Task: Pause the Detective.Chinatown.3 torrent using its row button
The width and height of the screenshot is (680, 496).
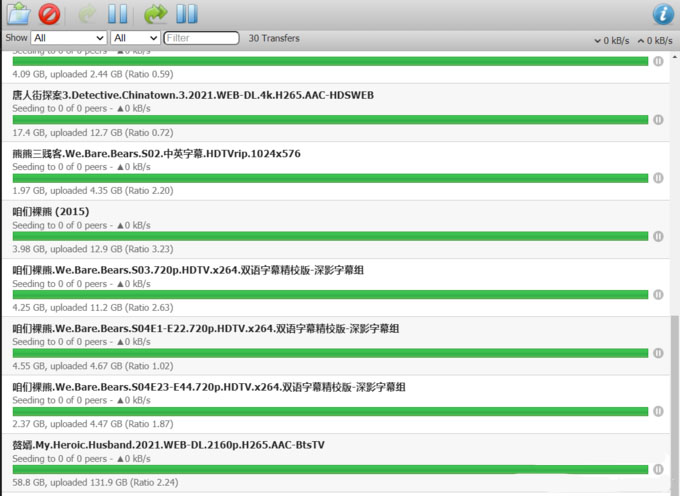Action: pos(658,120)
